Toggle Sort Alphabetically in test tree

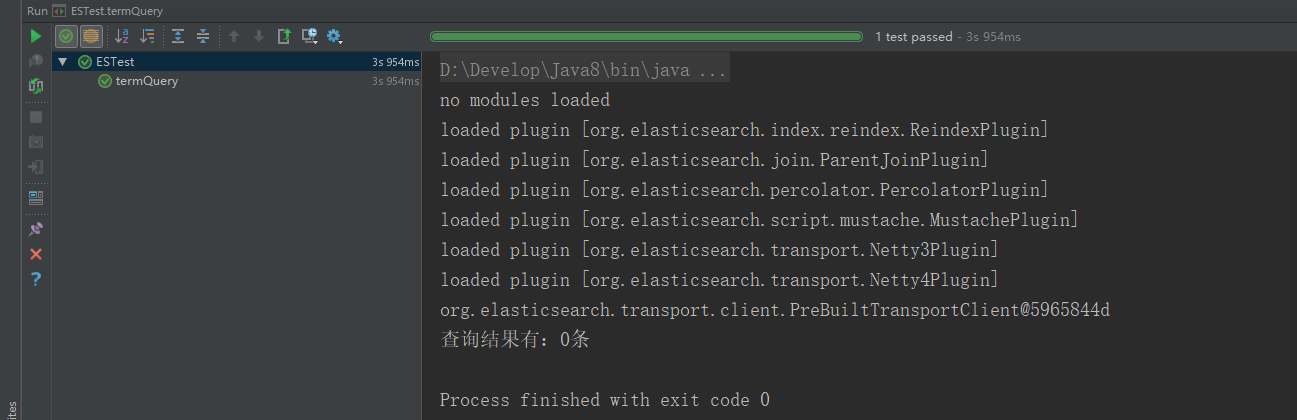point(123,37)
